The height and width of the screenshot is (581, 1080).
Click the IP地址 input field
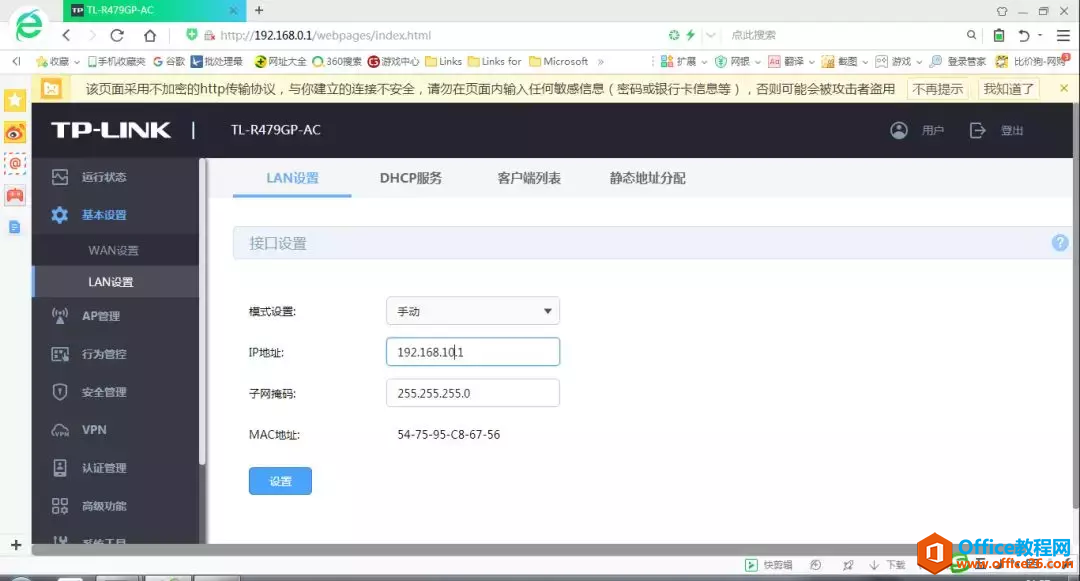click(x=472, y=352)
